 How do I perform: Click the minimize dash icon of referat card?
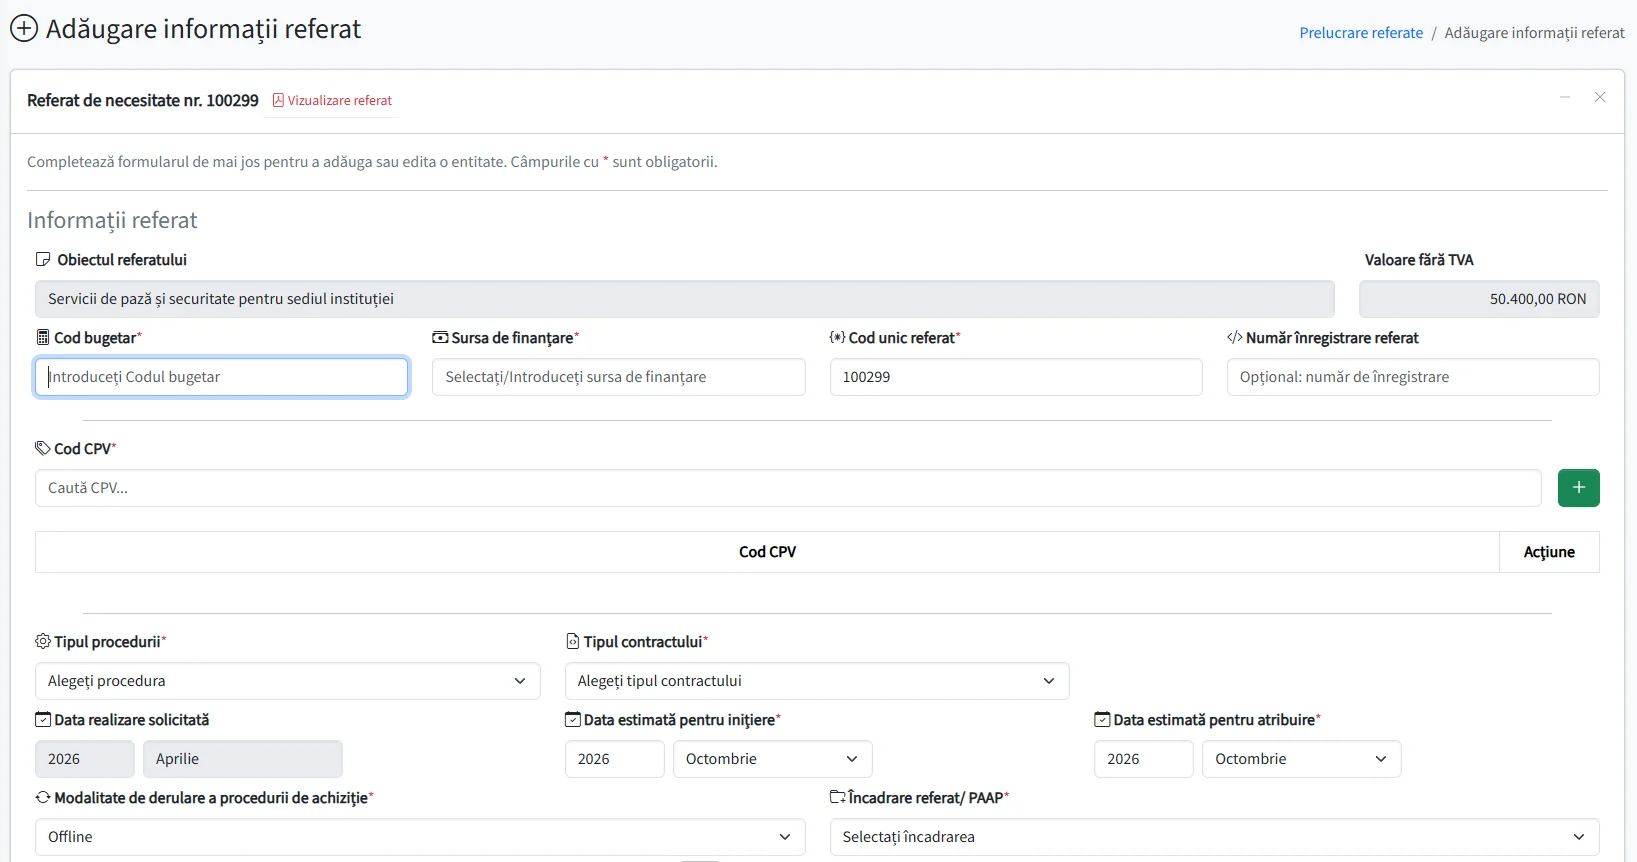point(1565,97)
